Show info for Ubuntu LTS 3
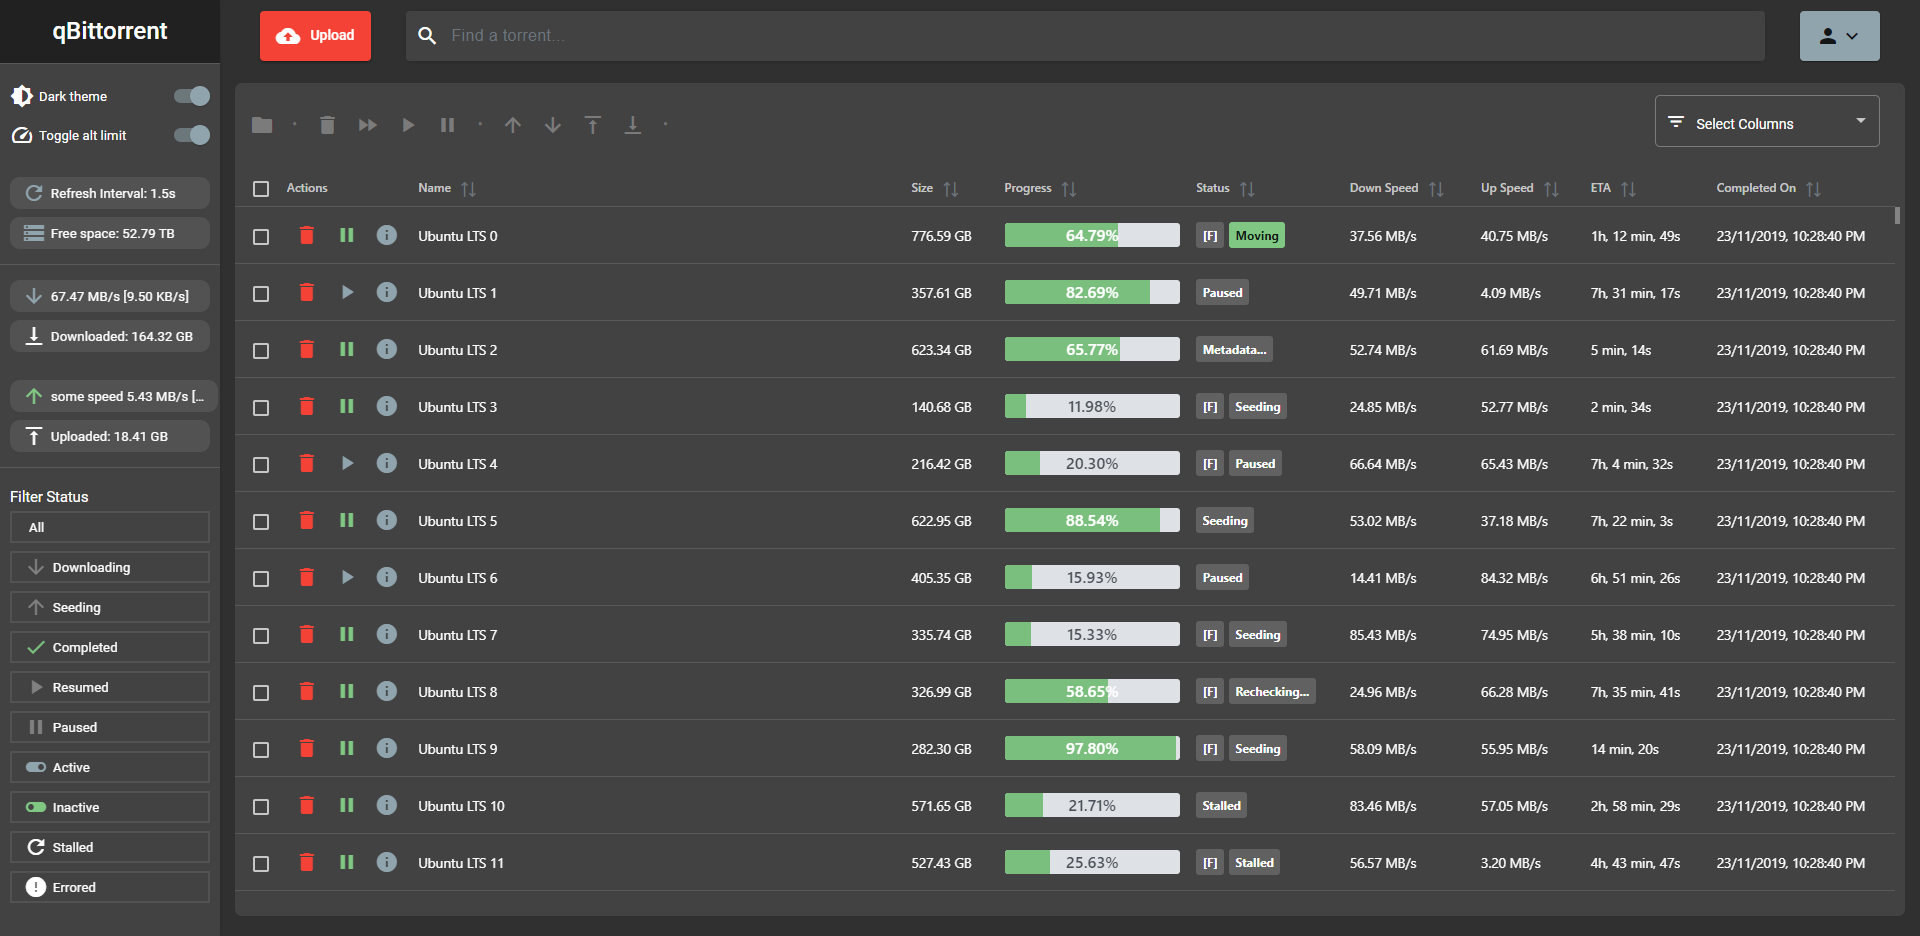 (387, 406)
